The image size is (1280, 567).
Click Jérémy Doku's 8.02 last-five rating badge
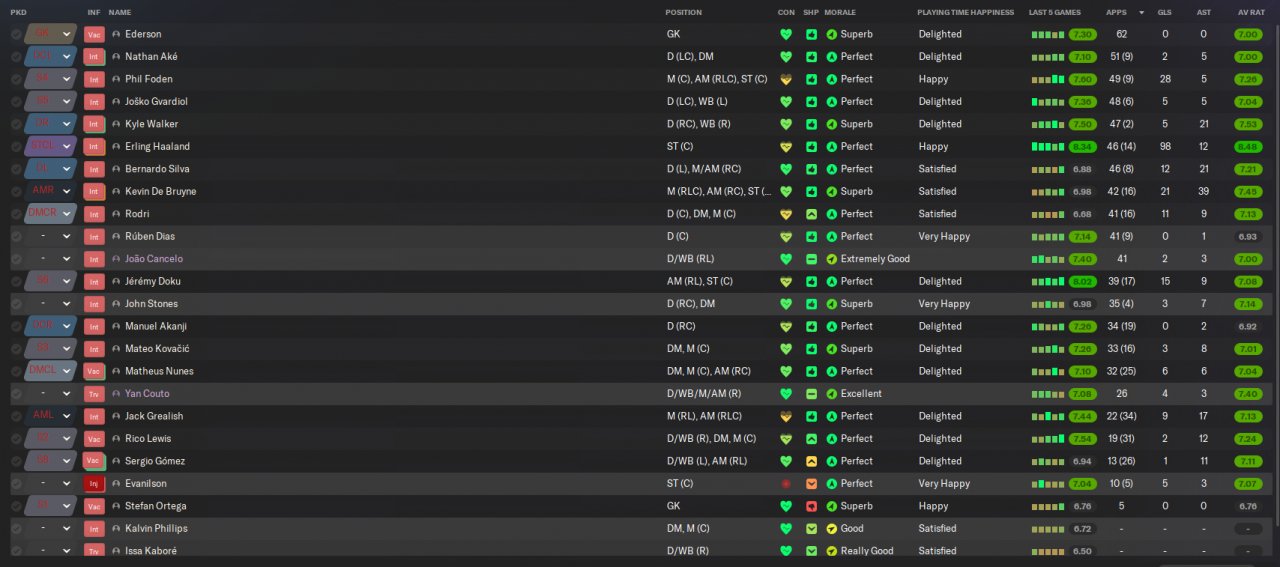click(x=1082, y=282)
